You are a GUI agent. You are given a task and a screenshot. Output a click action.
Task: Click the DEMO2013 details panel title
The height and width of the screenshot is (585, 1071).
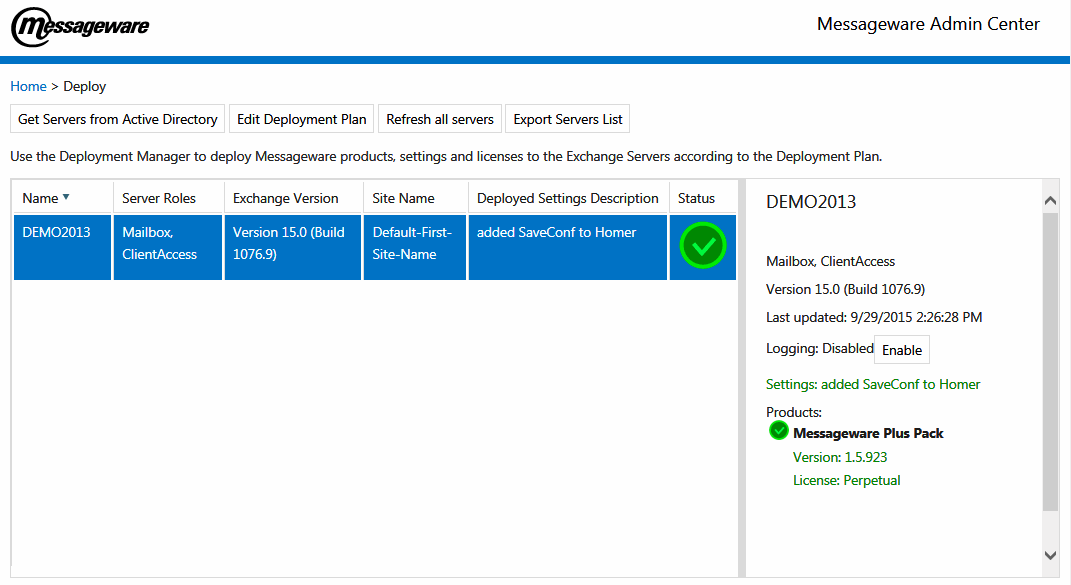(811, 202)
